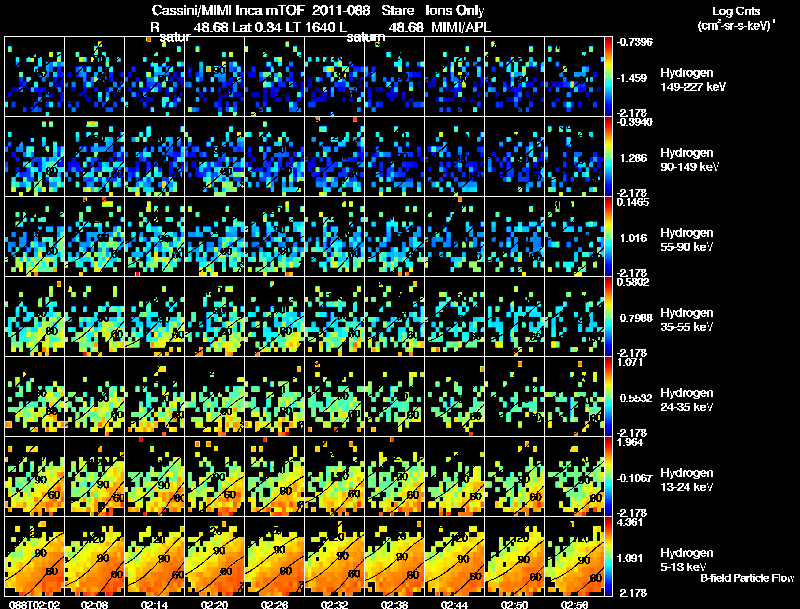The width and height of the screenshot is (800, 609).
Task: Click the colorbar beside Hydrogen 149-227 keV
Action: [608, 77]
